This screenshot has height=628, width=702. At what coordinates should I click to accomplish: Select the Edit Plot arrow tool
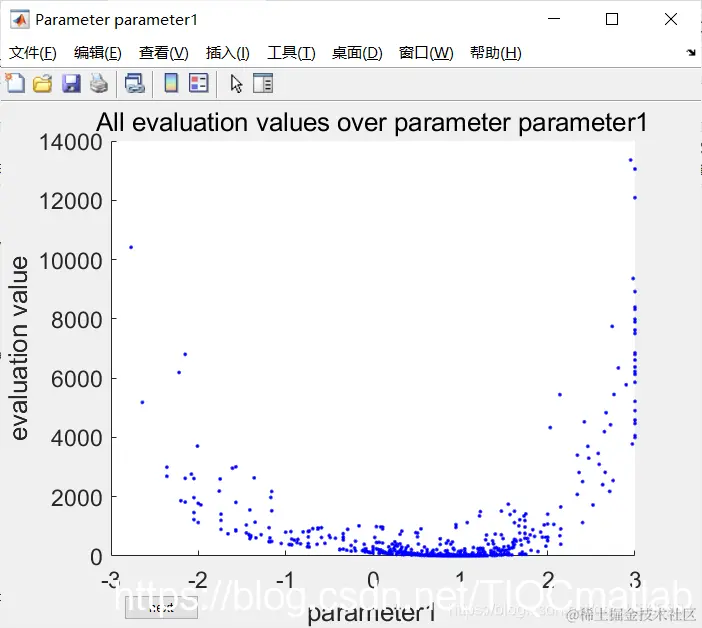click(236, 84)
